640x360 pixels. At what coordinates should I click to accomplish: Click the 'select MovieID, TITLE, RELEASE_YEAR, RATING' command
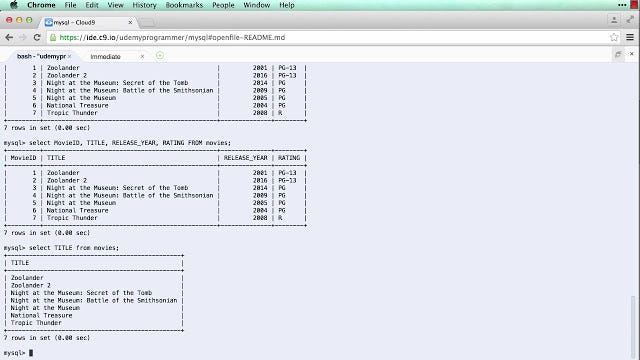130,142
